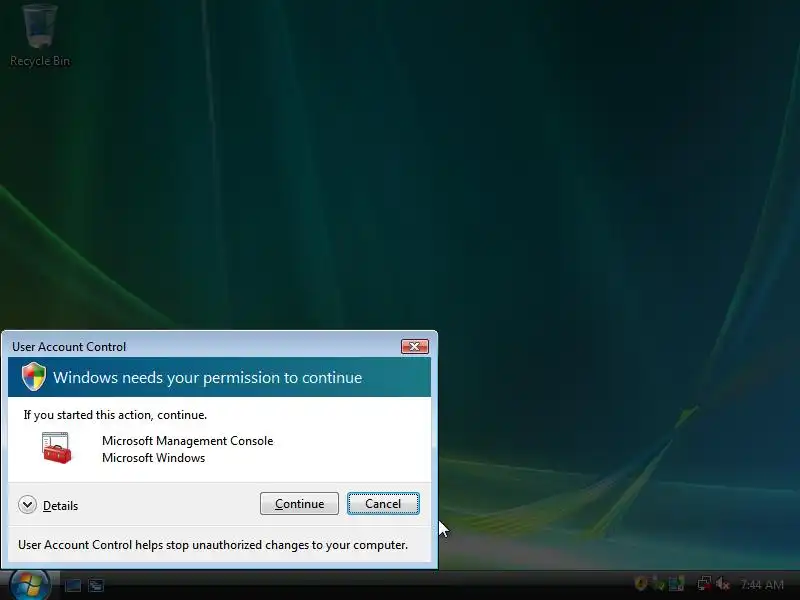Click the red toolbox Management Console icon
The width and height of the screenshot is (800, 600).
tap(57, 448)
